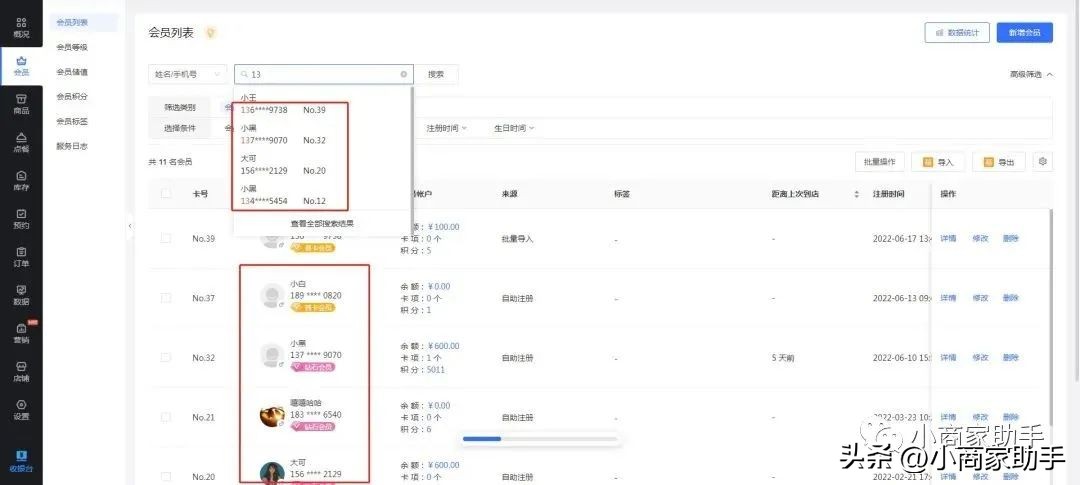Click the sort arrows on 距离上次到店 column
The image size is (1080, 485).
tap(856, 194)
